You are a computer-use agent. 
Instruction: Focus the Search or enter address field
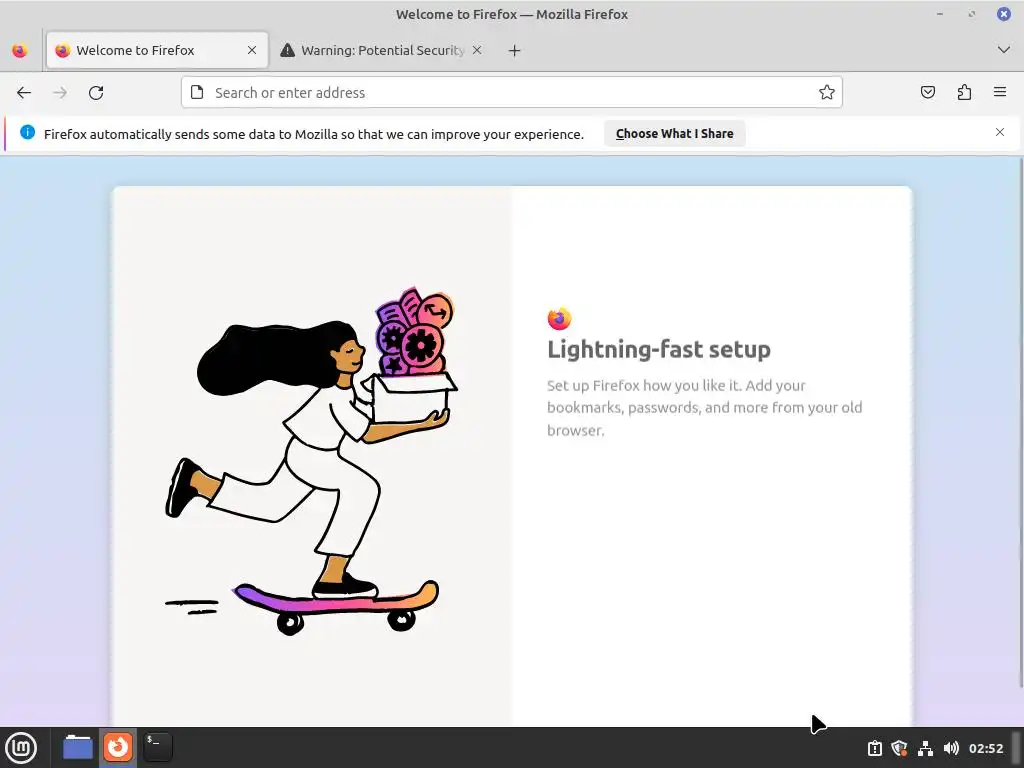click(512, 92)
